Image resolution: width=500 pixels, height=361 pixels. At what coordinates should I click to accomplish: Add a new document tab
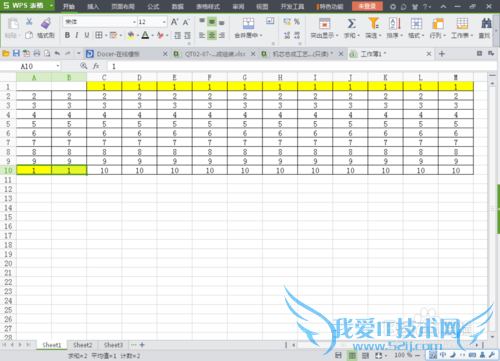pos(442,54)
